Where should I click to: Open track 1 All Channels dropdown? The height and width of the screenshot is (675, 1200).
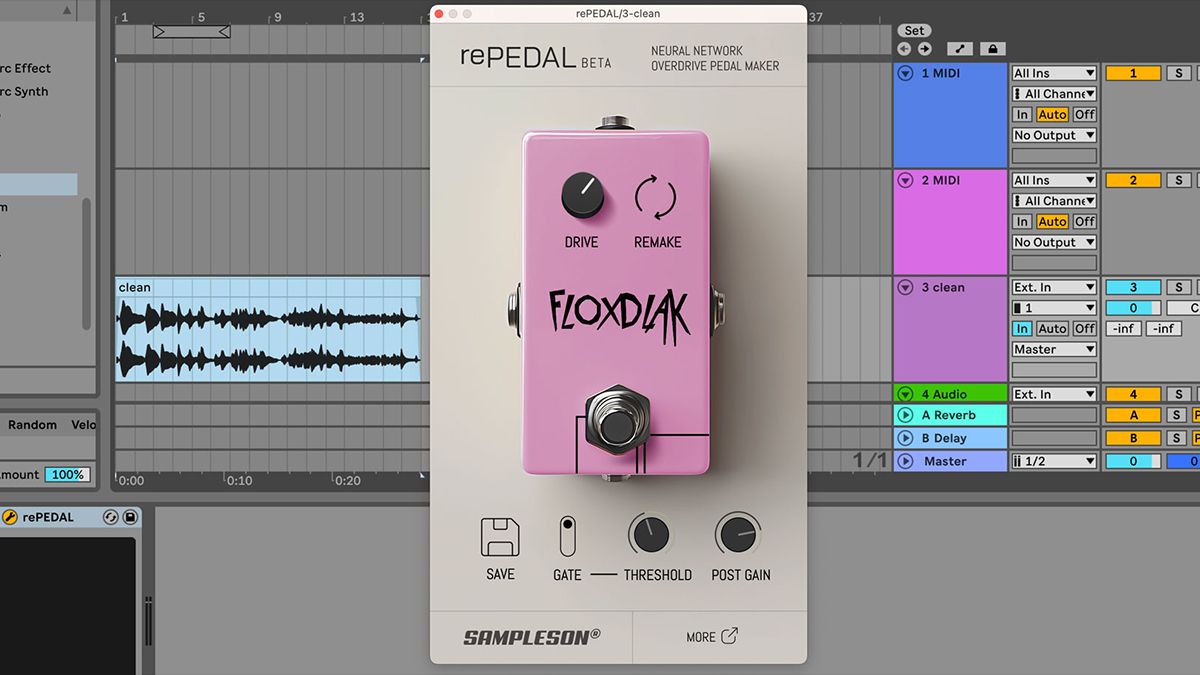pyautogui.click(x=1054, y=94)
